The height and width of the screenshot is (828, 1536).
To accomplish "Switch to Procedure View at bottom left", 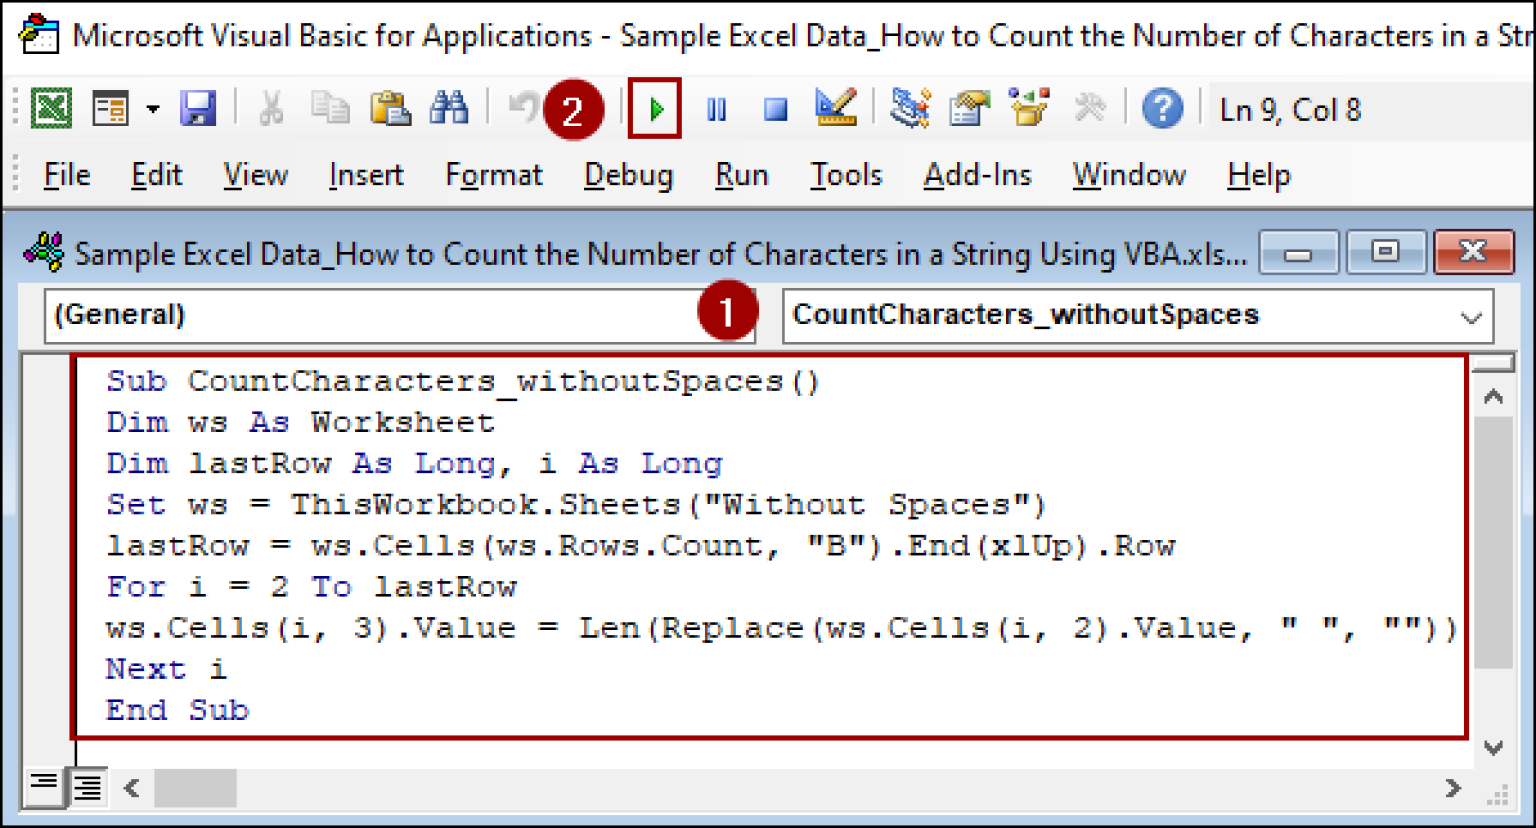I will coord(42,788).
